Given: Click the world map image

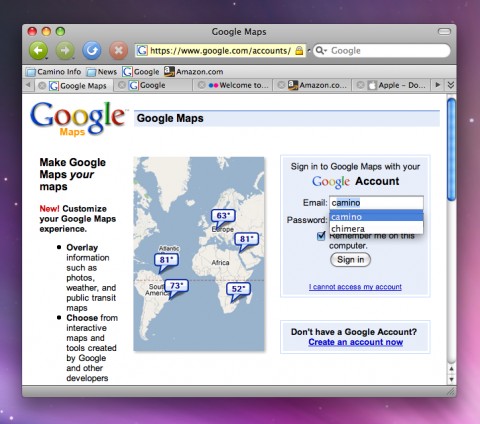Looking at the screenshot, I should pyautogui.click(x=199, y=254).
